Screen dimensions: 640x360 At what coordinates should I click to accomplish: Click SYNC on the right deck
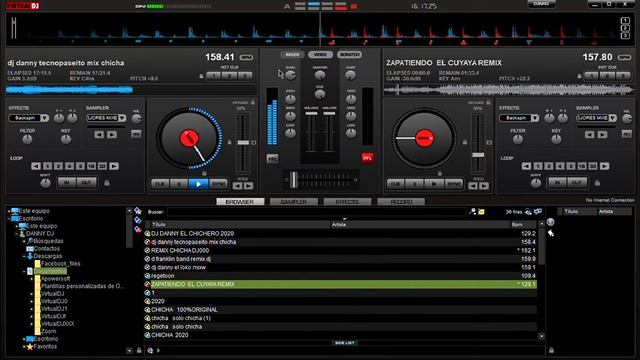click(454, 184)
